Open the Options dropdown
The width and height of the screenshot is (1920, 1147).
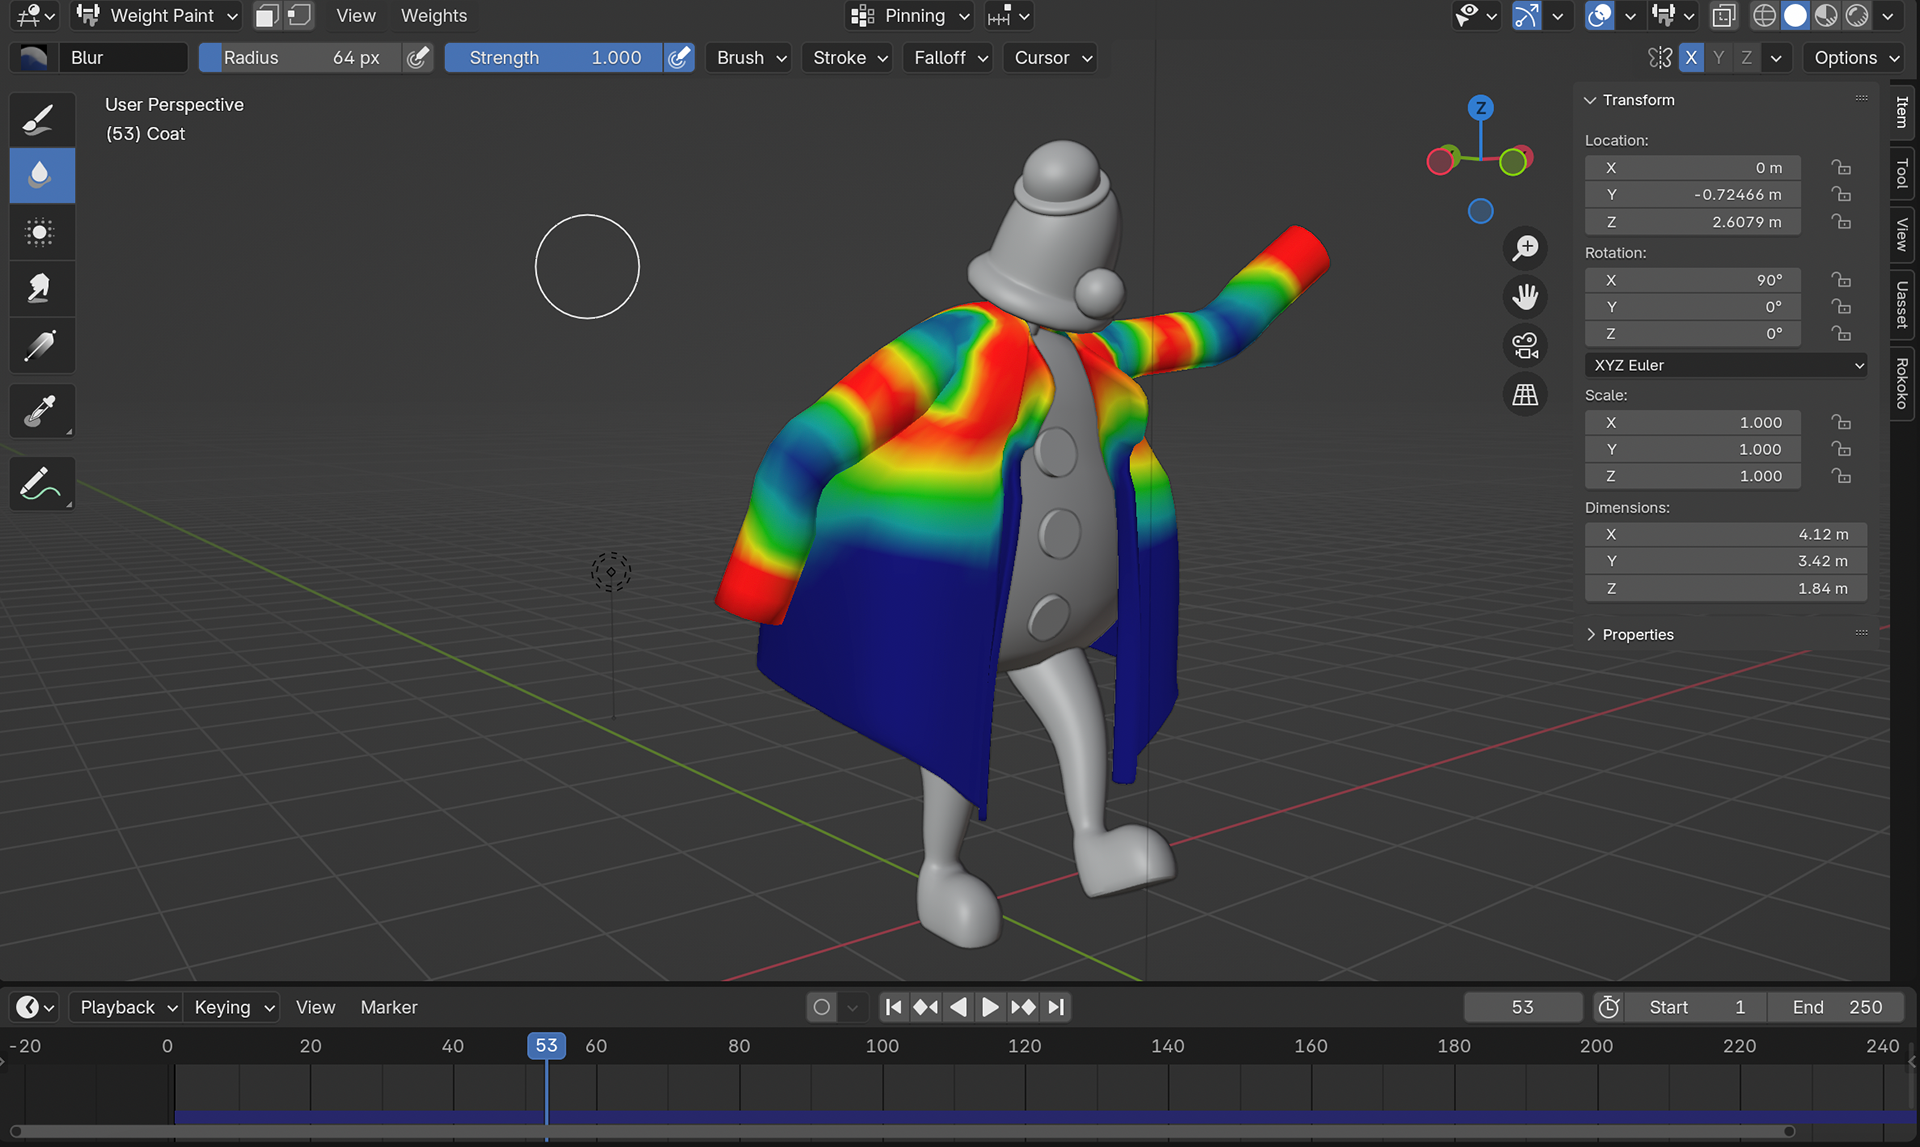(x=1856, y=58)
